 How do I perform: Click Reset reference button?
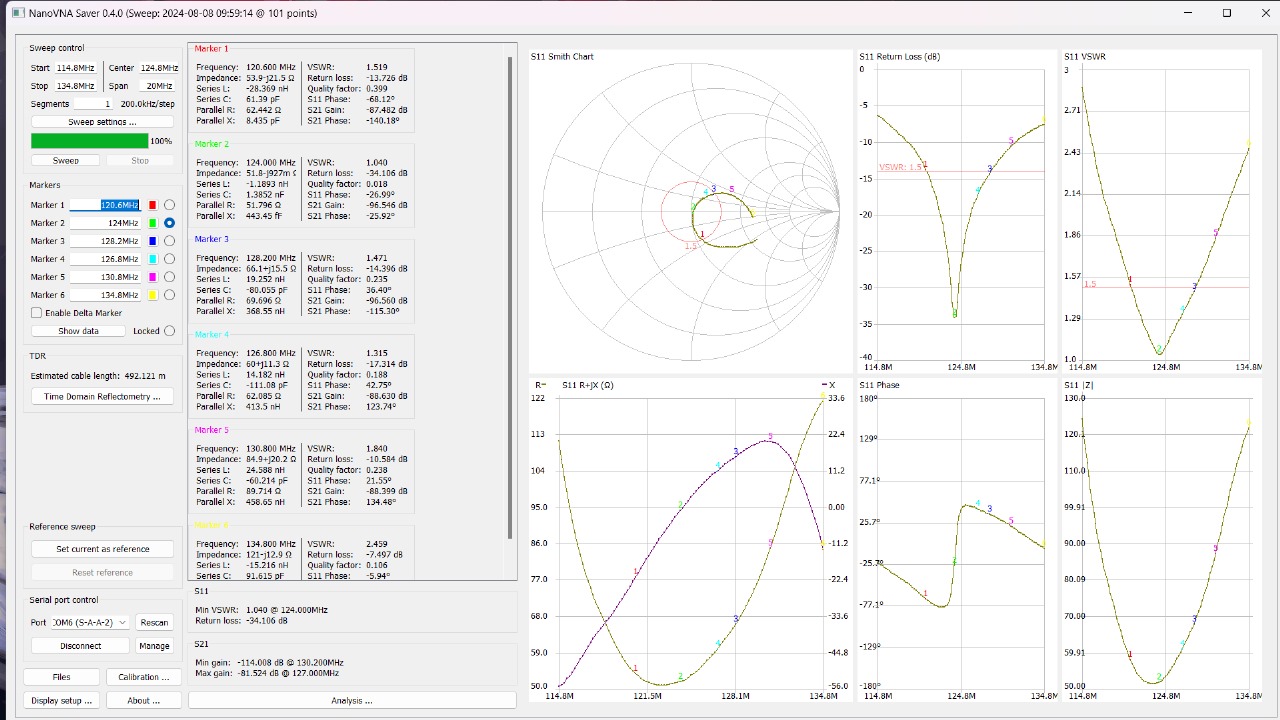pyautogui.click(x=102, y=573)
